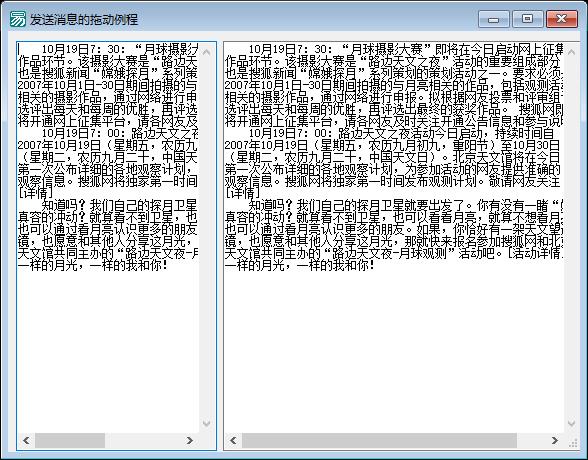Click the right pane's scroll-down arrow
Image resolution: width=588 pixels, height=460 pixels.
click(x=572, y=424)
